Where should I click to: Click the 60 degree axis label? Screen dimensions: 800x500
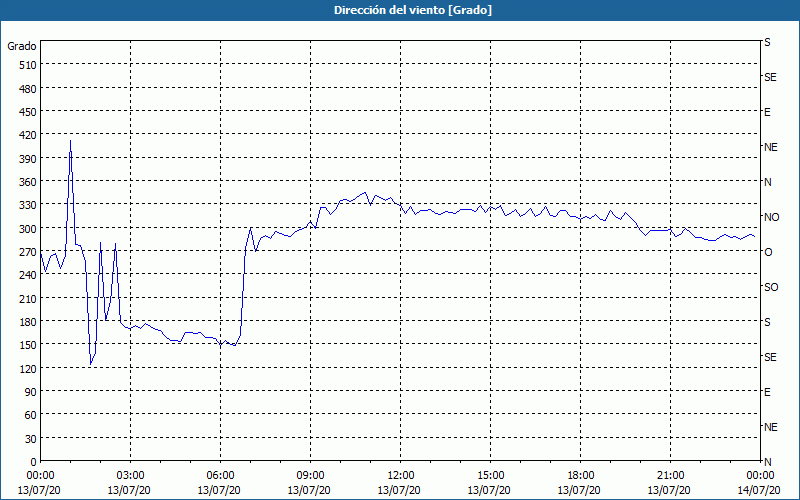[x=32, y=415]
